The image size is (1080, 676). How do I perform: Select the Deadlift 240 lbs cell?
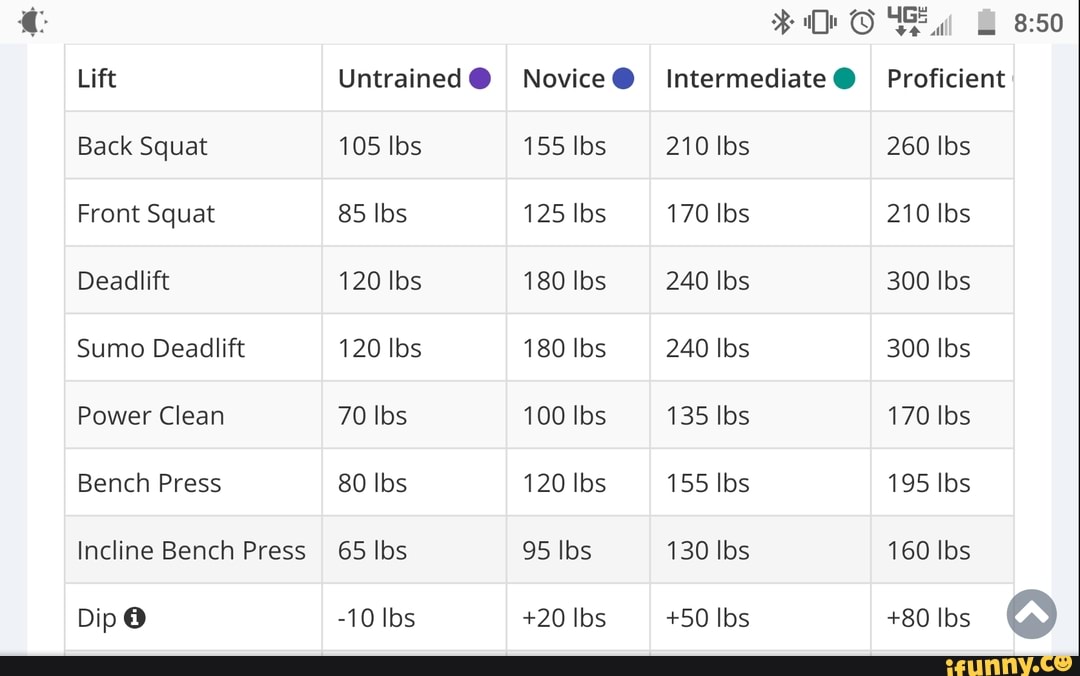point(707,280)
